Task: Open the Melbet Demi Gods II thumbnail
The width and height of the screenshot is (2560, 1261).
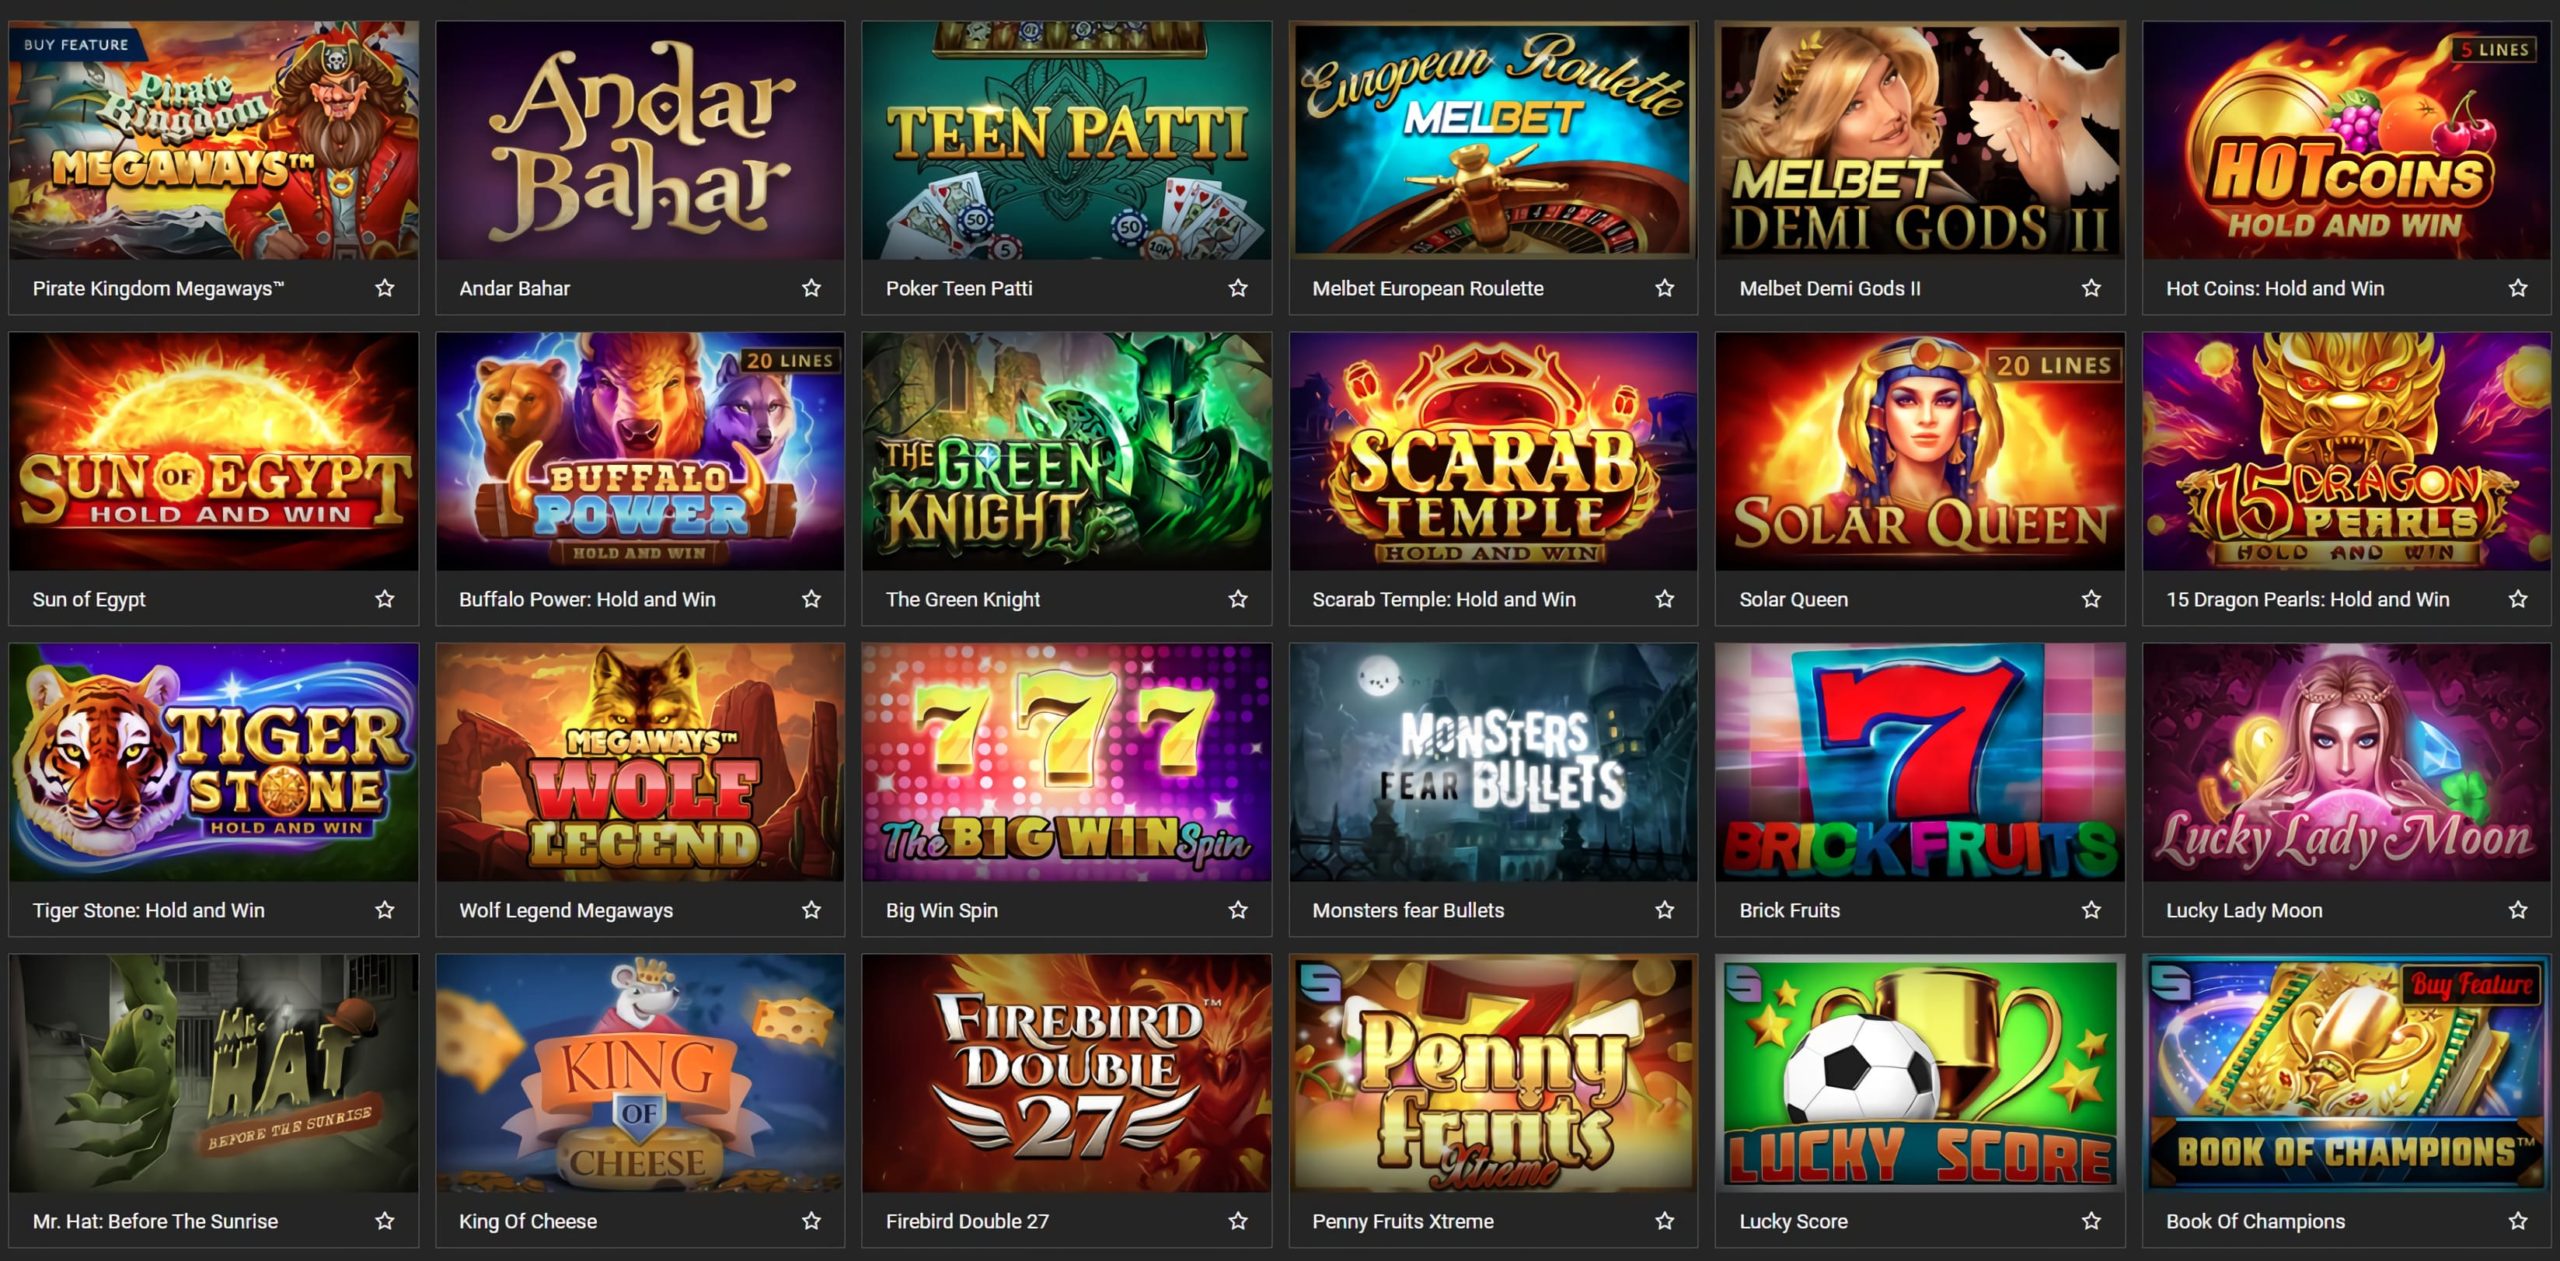Action: pyautogui.click(x=1920, y=141)
